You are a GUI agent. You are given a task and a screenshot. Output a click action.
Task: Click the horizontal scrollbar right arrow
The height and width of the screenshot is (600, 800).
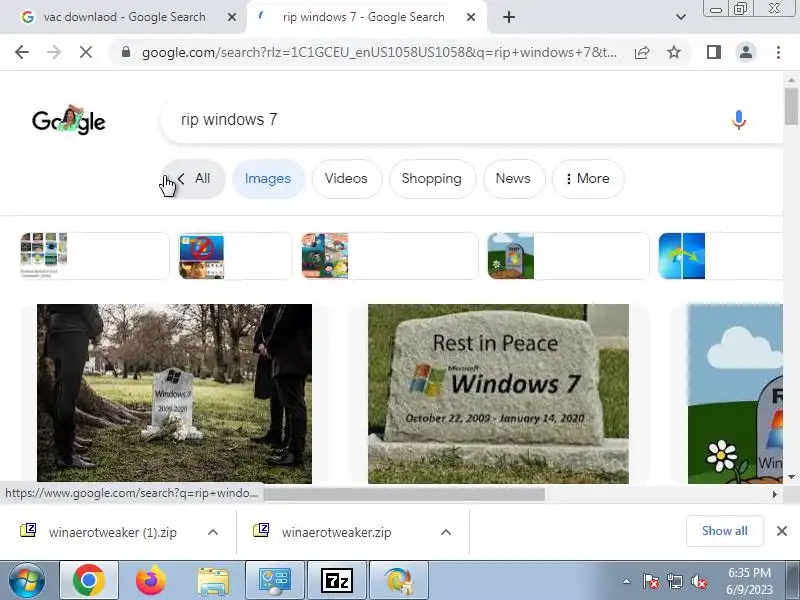774,494
